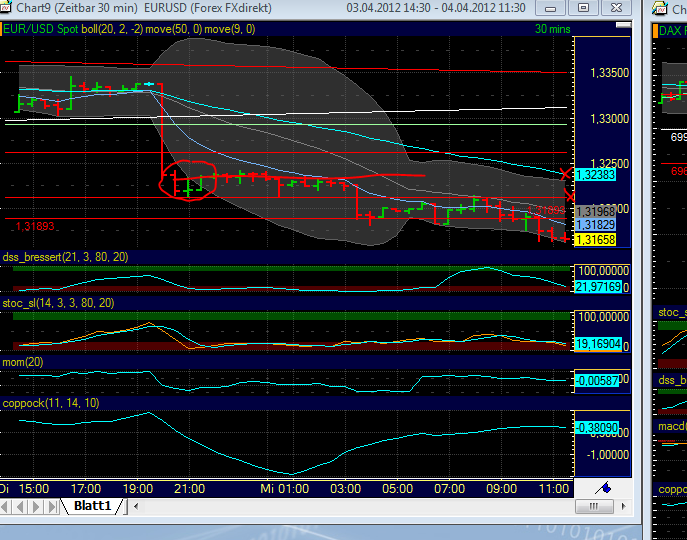
Task: Select the boll(20, 2, -2) indicator label
Action: pos(112,29)
